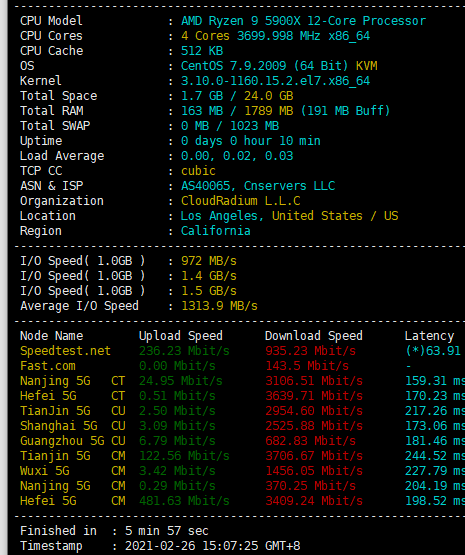Select the Total RAM value 163 MB / 1789 MB

237,111
